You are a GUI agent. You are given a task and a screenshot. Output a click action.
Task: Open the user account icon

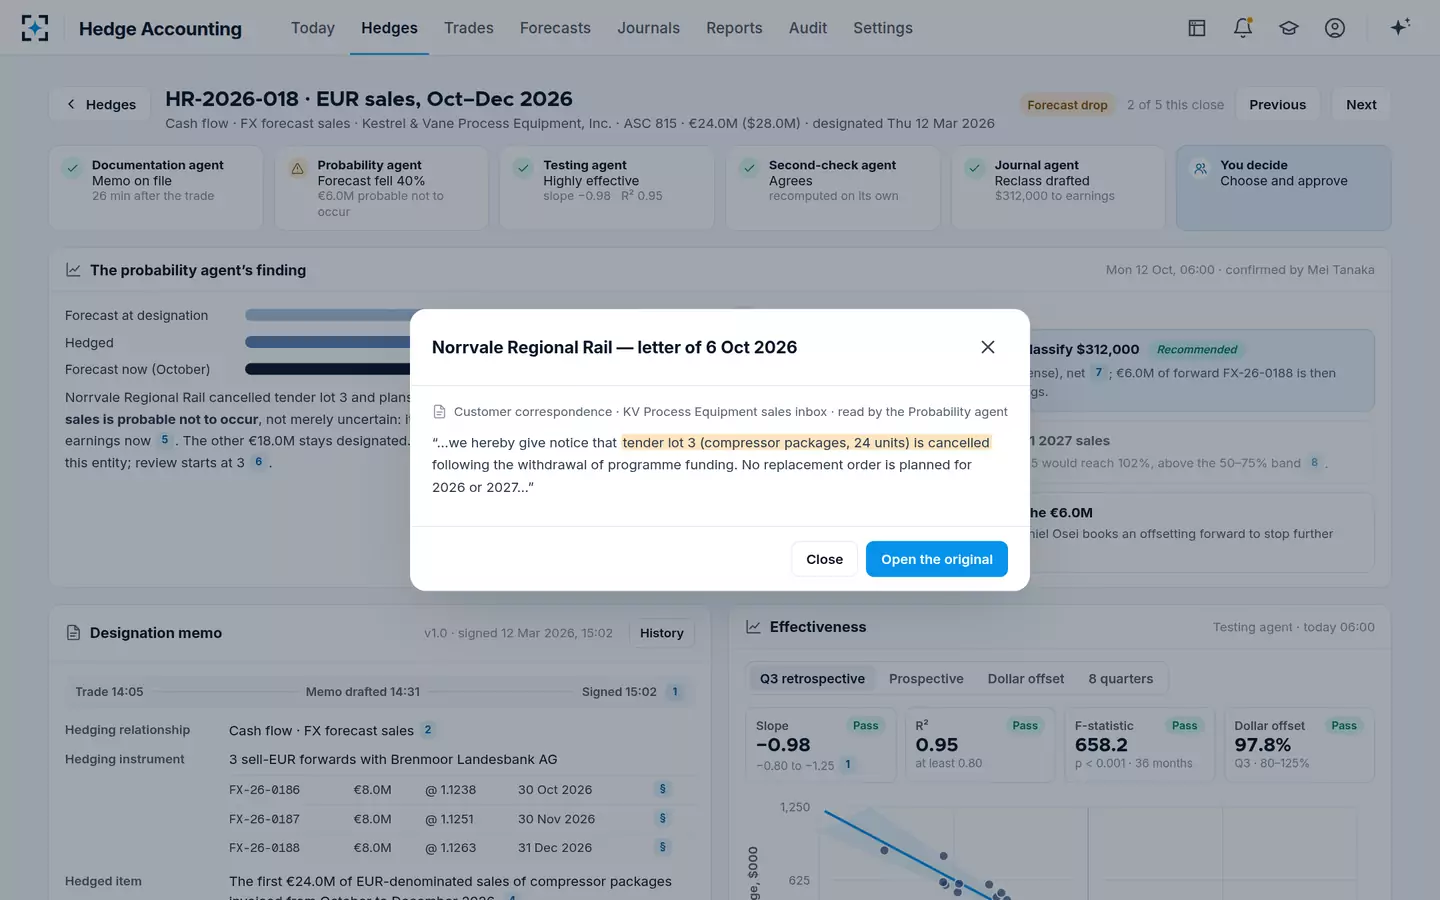pos(1335,28)
